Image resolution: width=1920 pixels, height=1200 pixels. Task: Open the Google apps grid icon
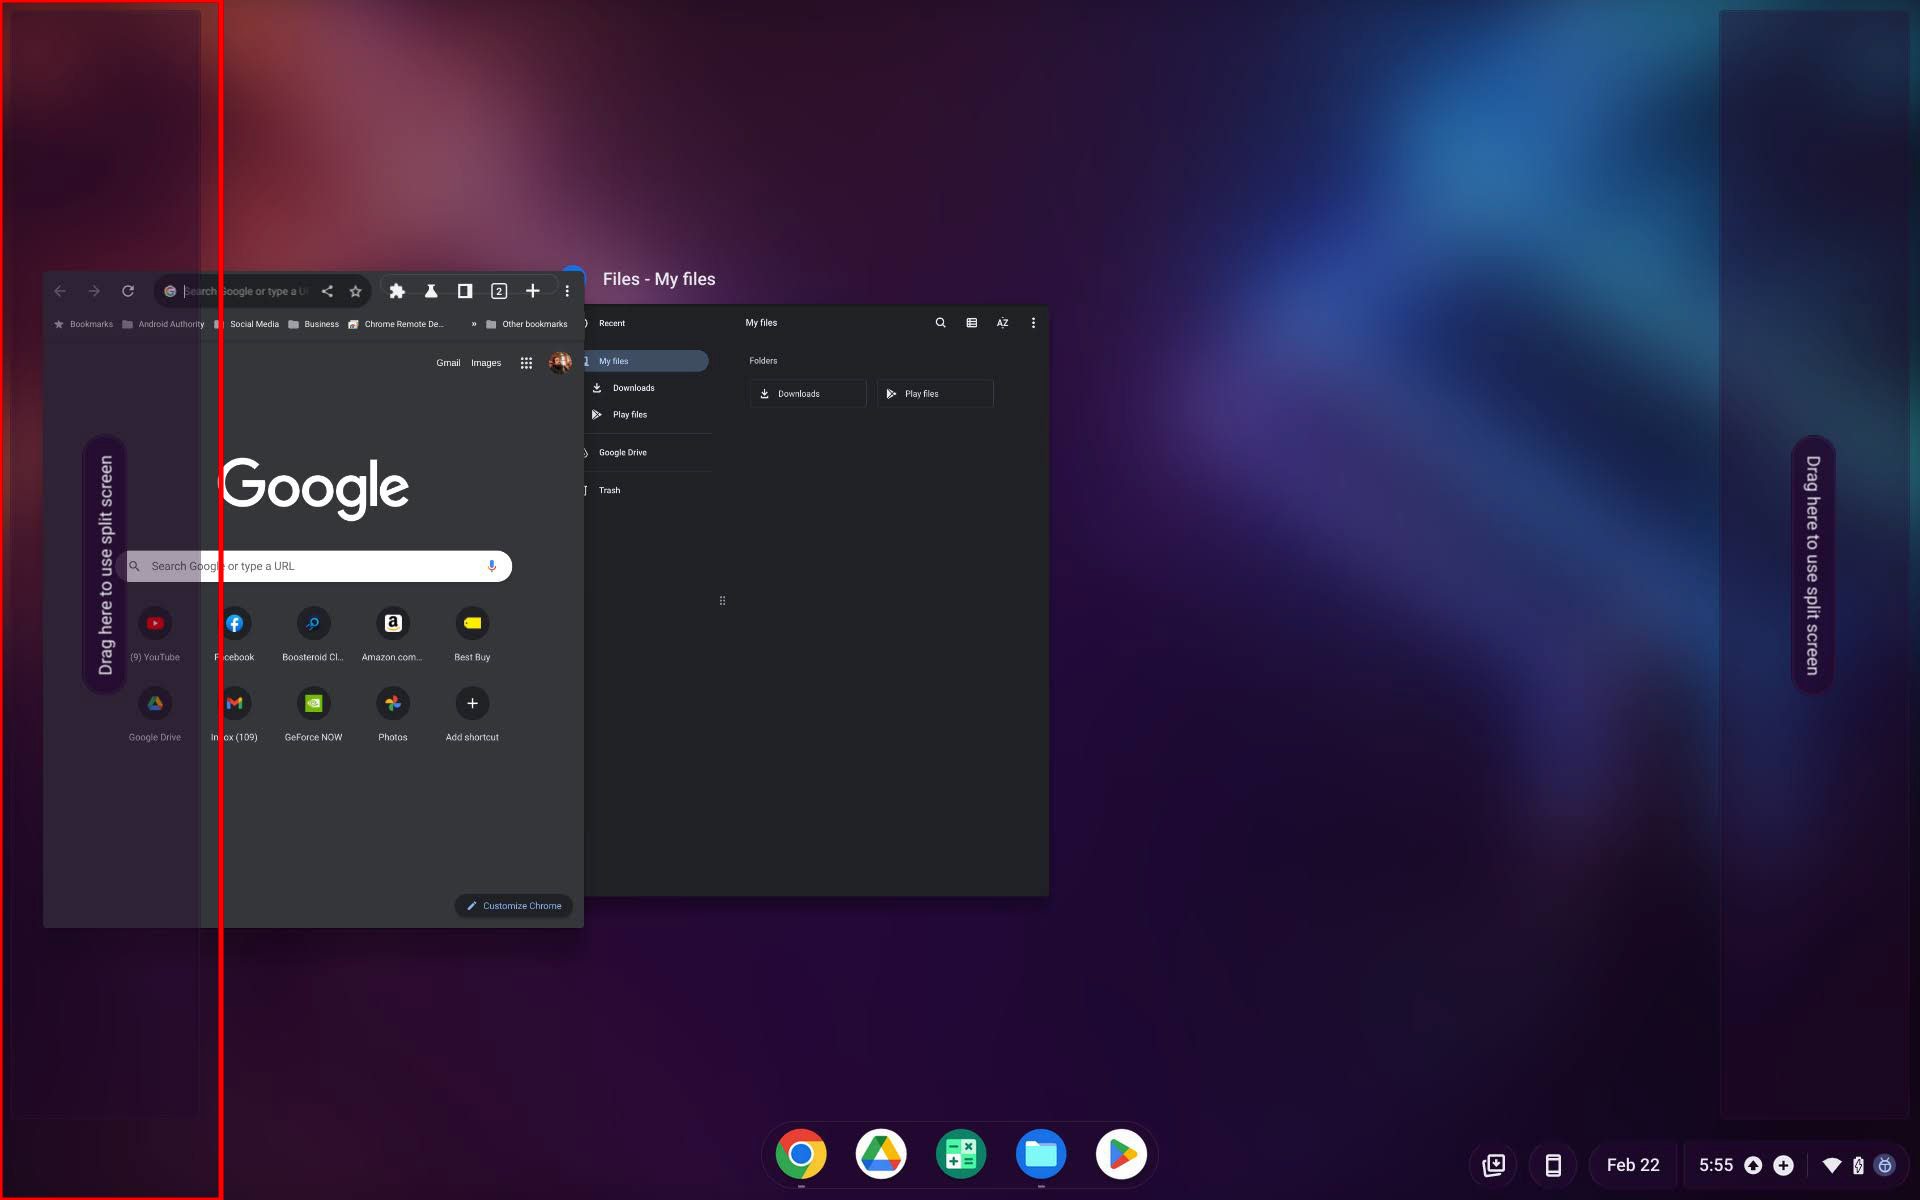tap(526, 363)
